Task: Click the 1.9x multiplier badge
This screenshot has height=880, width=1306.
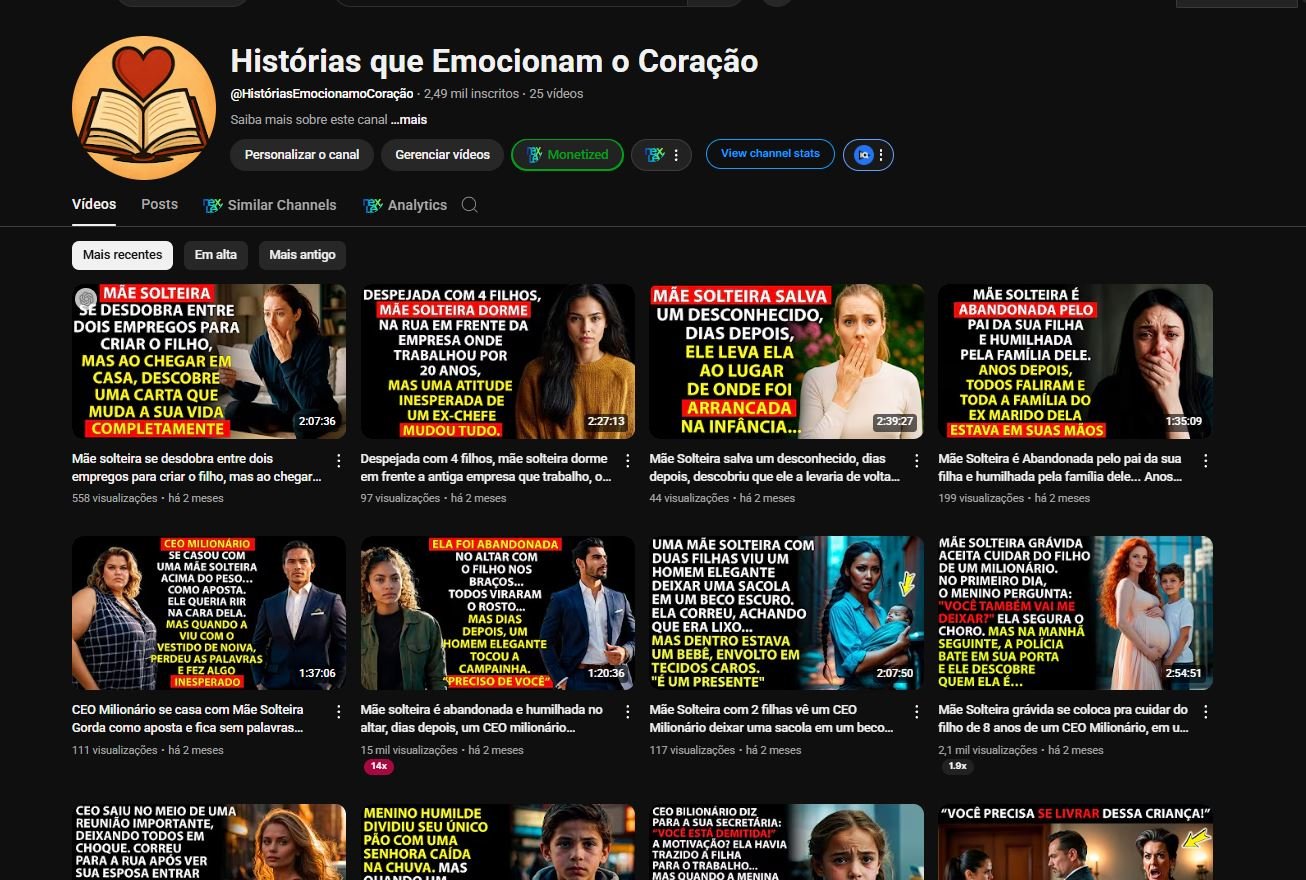Action: 957,766
